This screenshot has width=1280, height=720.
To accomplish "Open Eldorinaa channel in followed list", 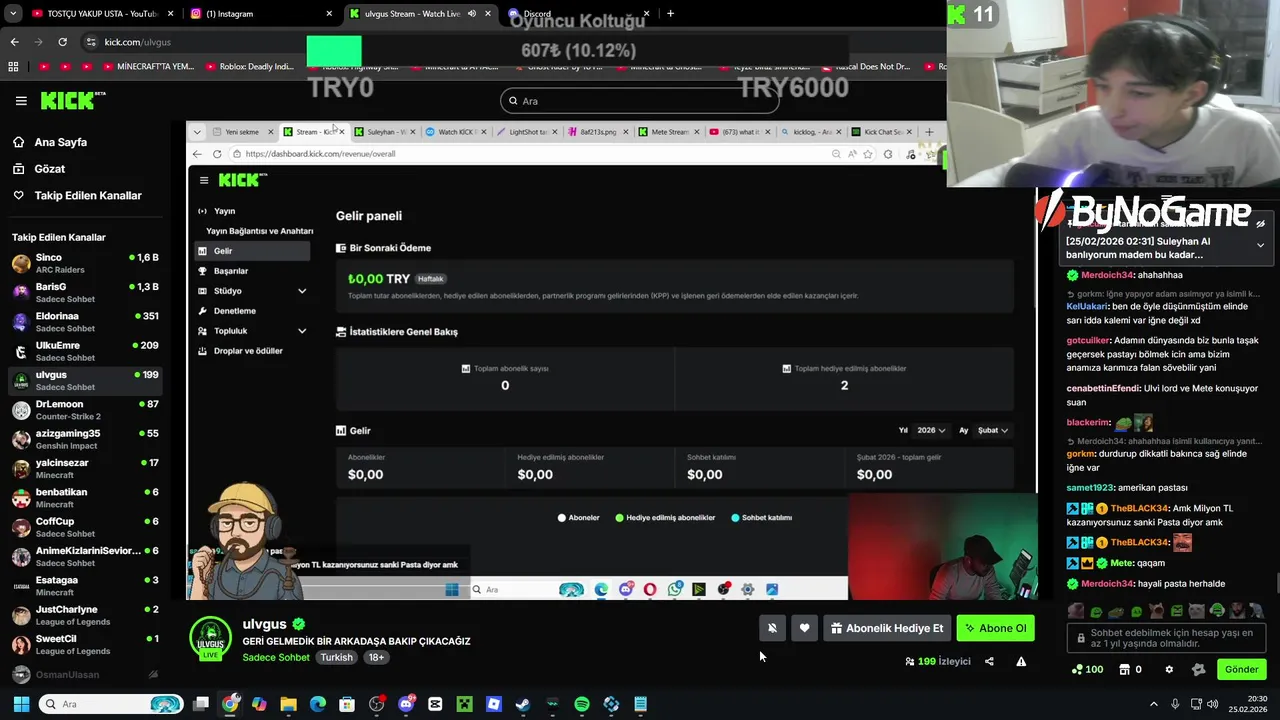I will point(85,322).
